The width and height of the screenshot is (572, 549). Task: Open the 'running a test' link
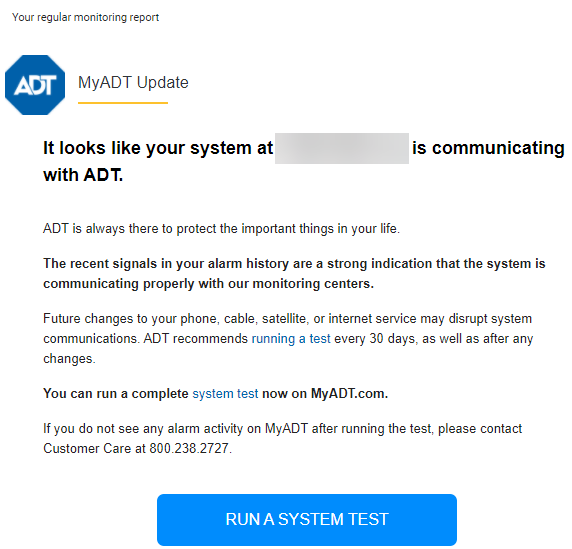[x=291, y=339]
